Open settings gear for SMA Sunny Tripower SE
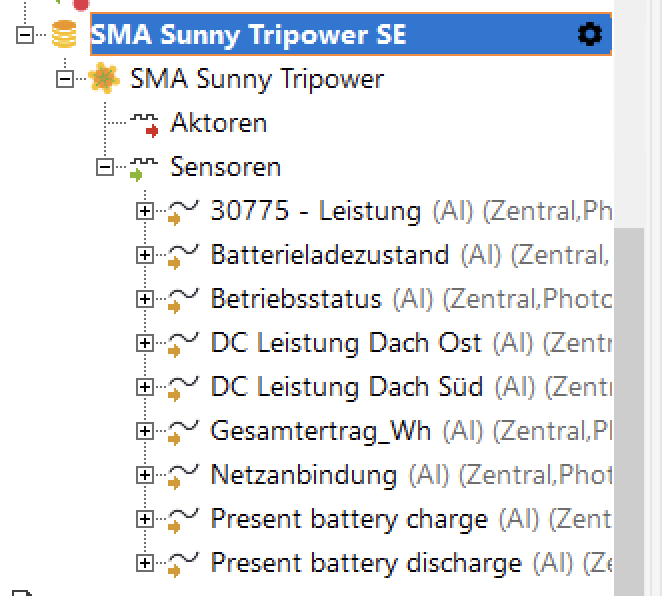The image size is (662, 596). 590,34
